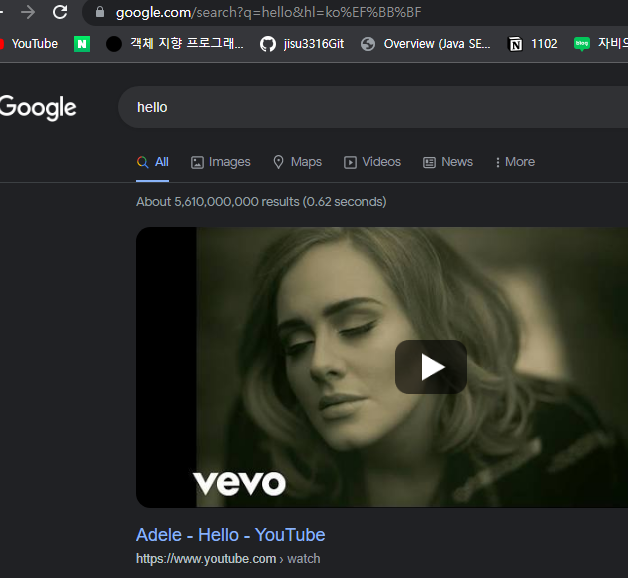Select the URL in the address bar
This screenshot has height=578, width=628.
[268, 12]
